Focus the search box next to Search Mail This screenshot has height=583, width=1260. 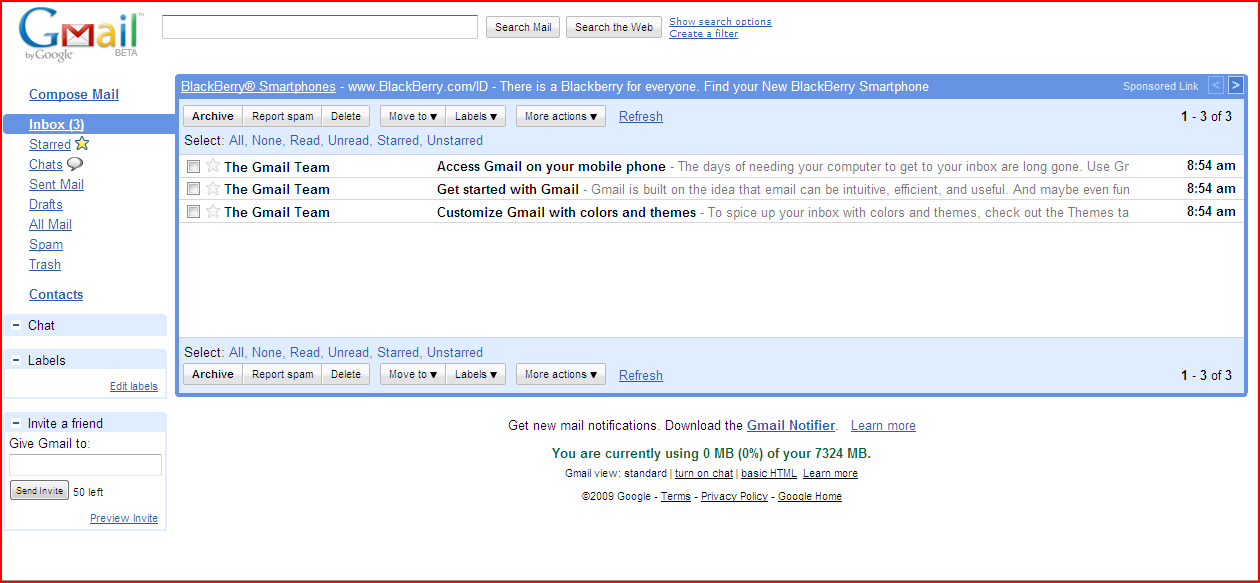click(x=320, y=27)
